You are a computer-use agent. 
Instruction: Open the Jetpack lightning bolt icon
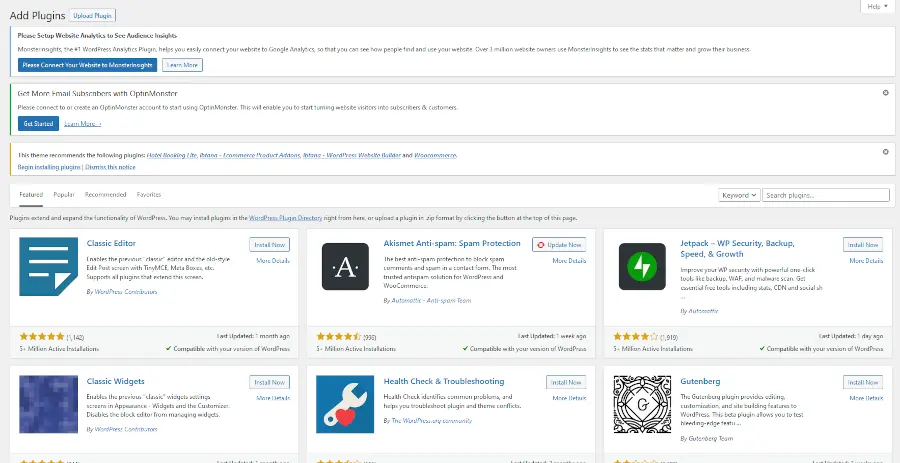click(x=642, y=266)
